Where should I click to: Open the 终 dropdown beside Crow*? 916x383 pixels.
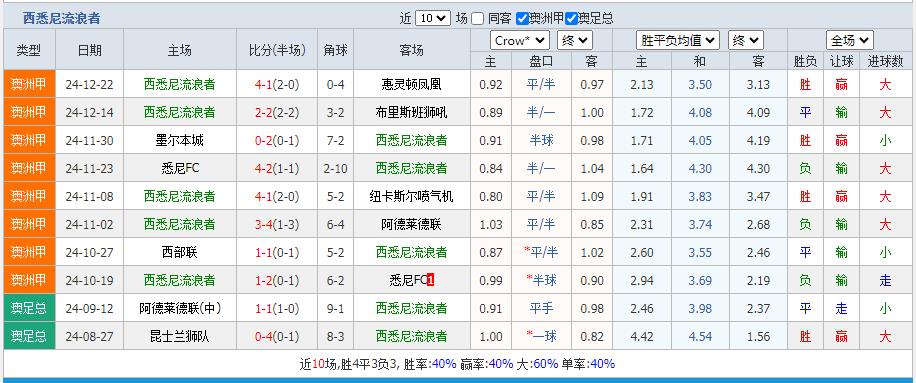(x=575, y=40)
